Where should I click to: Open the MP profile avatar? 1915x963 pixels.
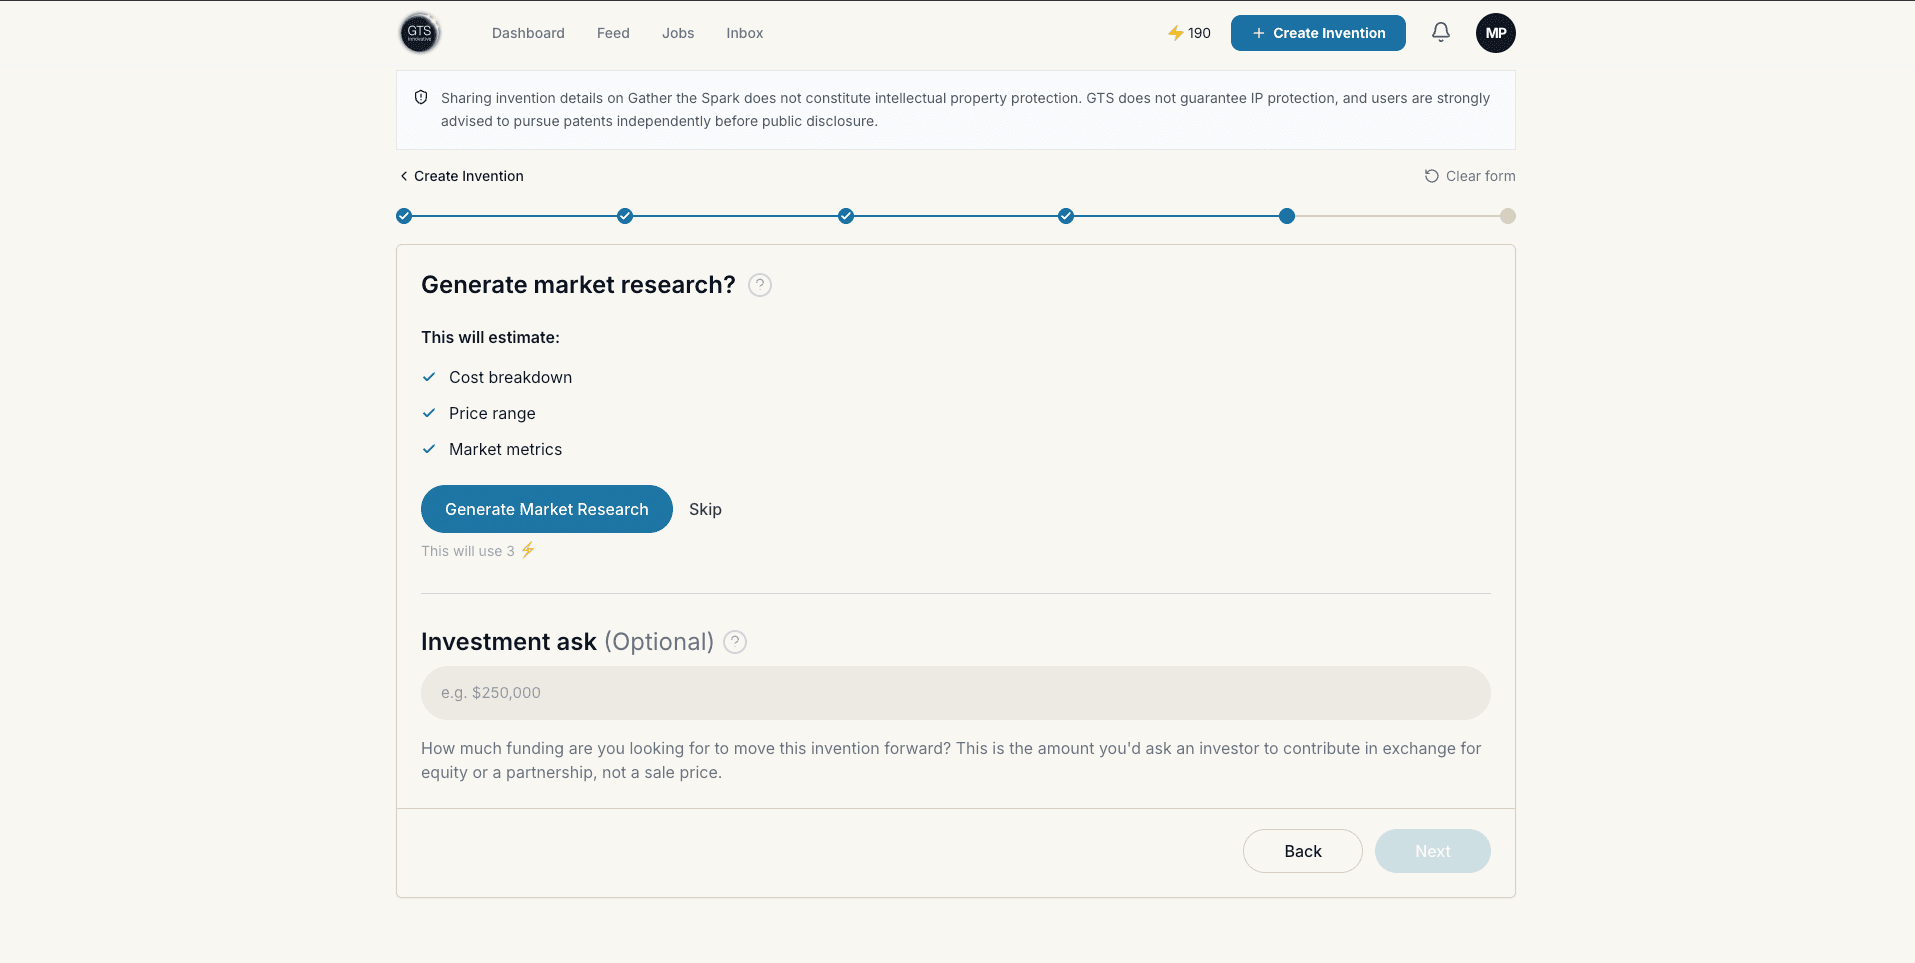1496,33
